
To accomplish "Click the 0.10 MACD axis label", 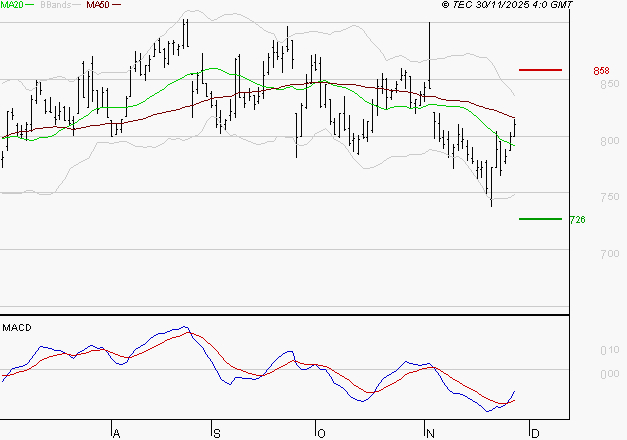I will [x=609, y=350].
